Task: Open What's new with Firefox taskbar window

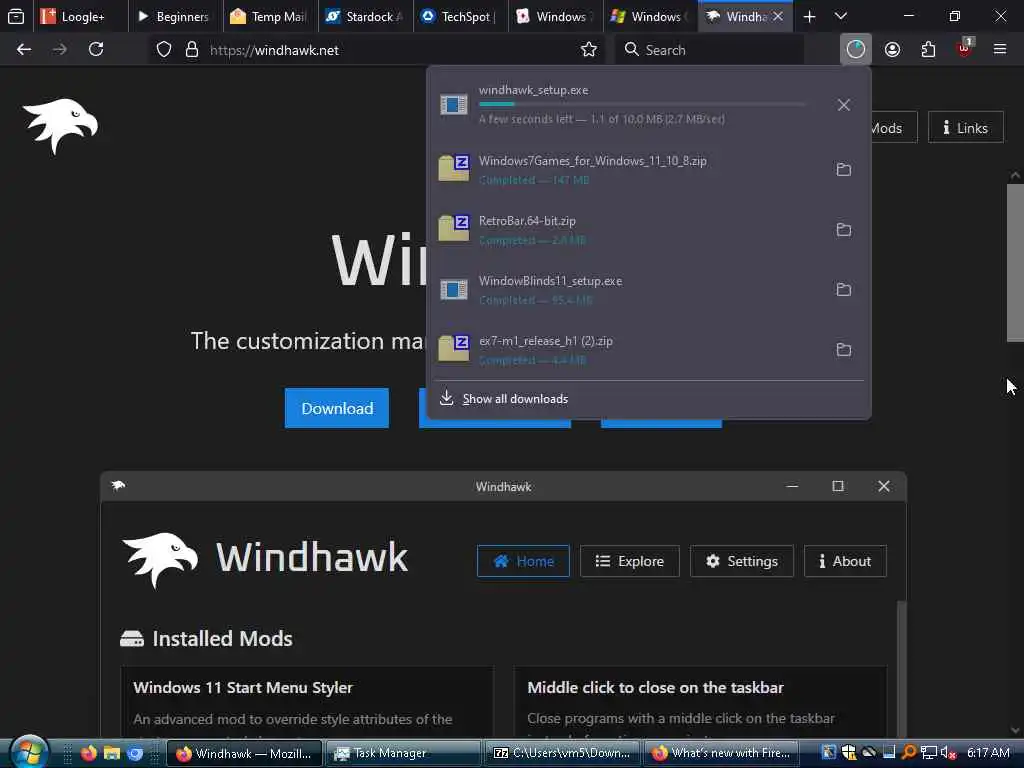Action: click(x=721, y=753)
